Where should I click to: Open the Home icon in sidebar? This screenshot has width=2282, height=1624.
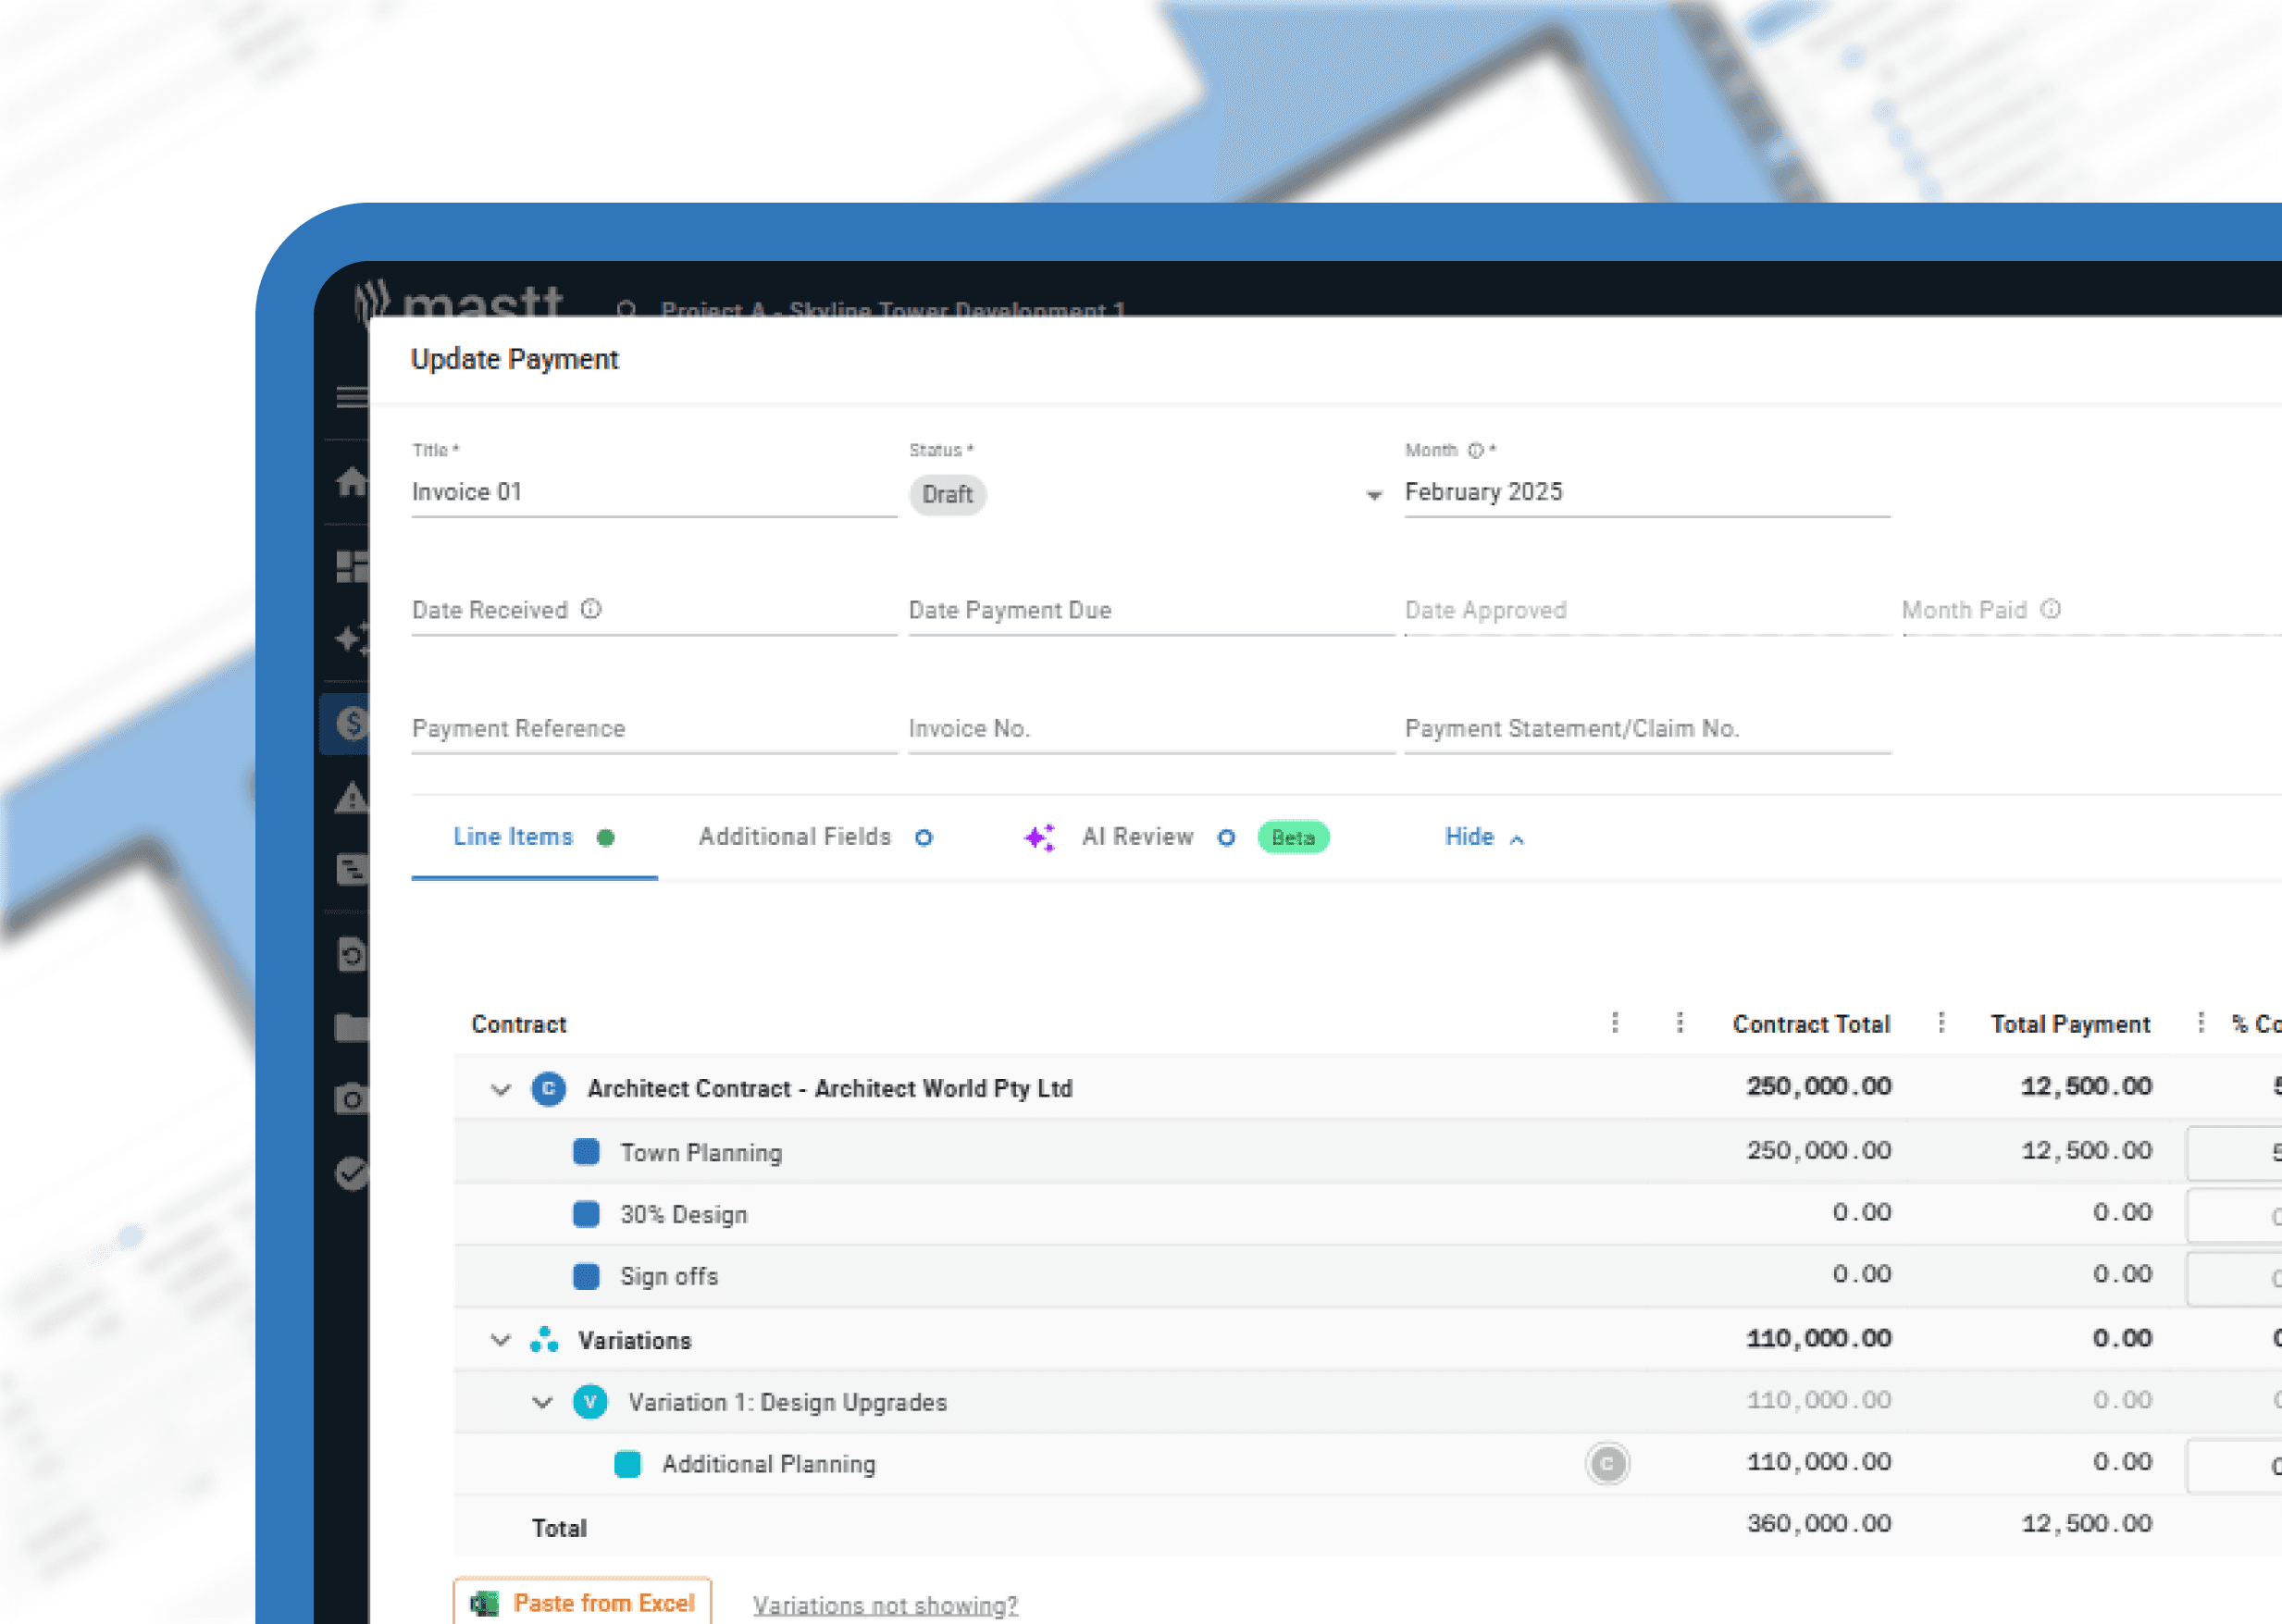coord(351,482)
